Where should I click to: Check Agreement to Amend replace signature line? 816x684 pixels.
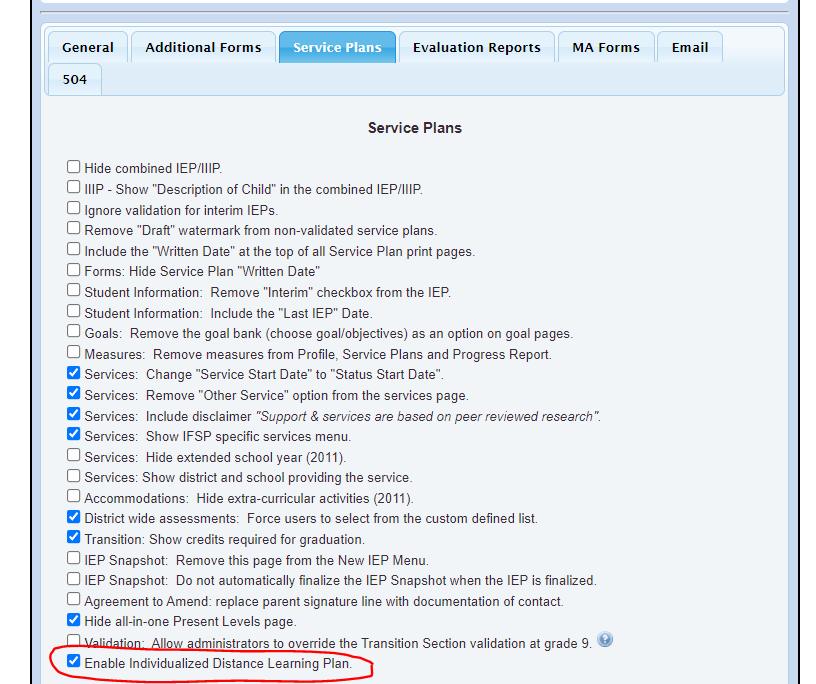click(x=73, y=599)
